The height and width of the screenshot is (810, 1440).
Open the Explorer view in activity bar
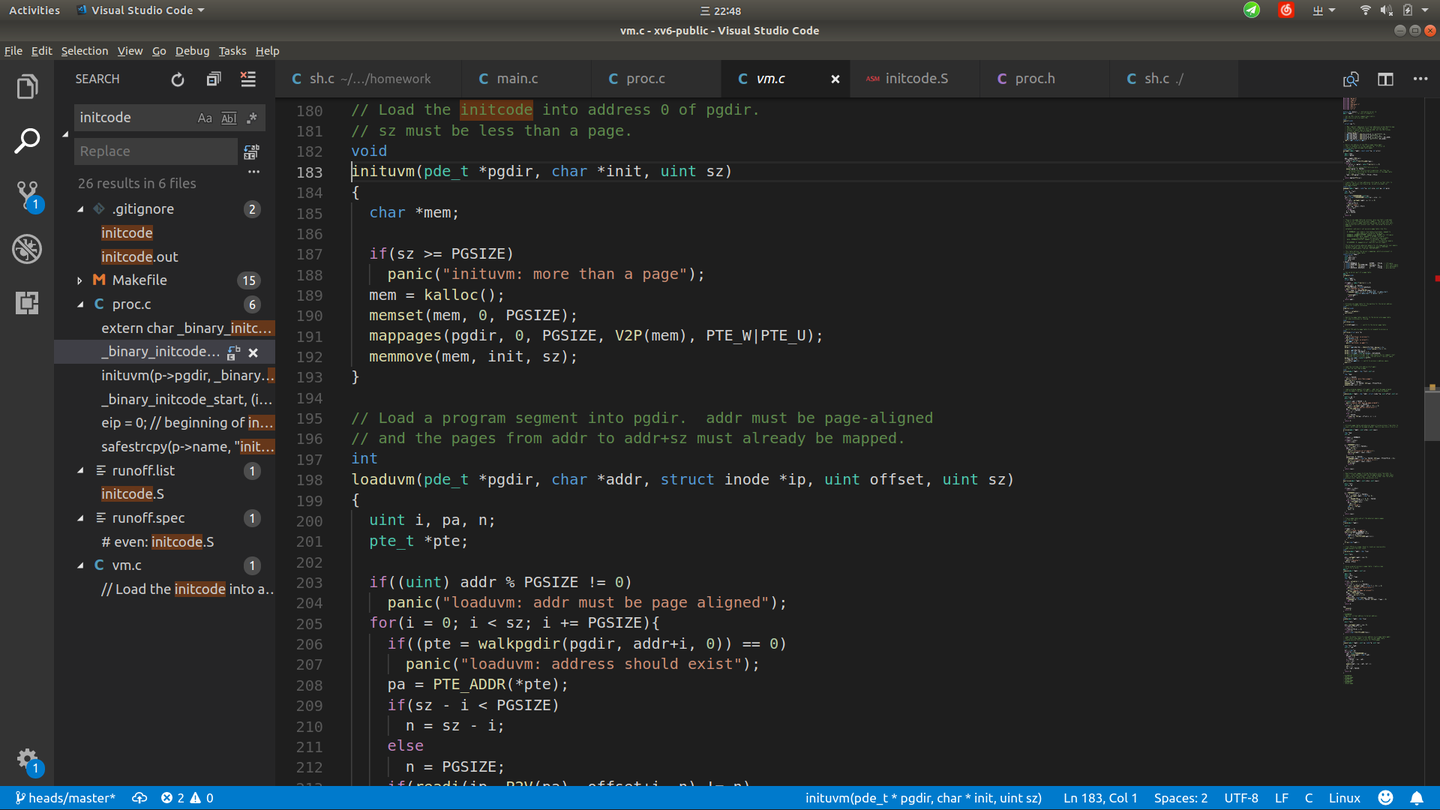pyautogui.click(x=27, y=87)
